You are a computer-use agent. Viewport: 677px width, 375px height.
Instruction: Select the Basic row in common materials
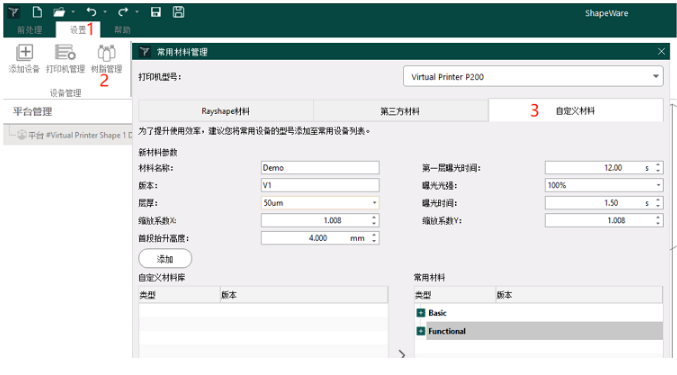(x=544, y=313)
